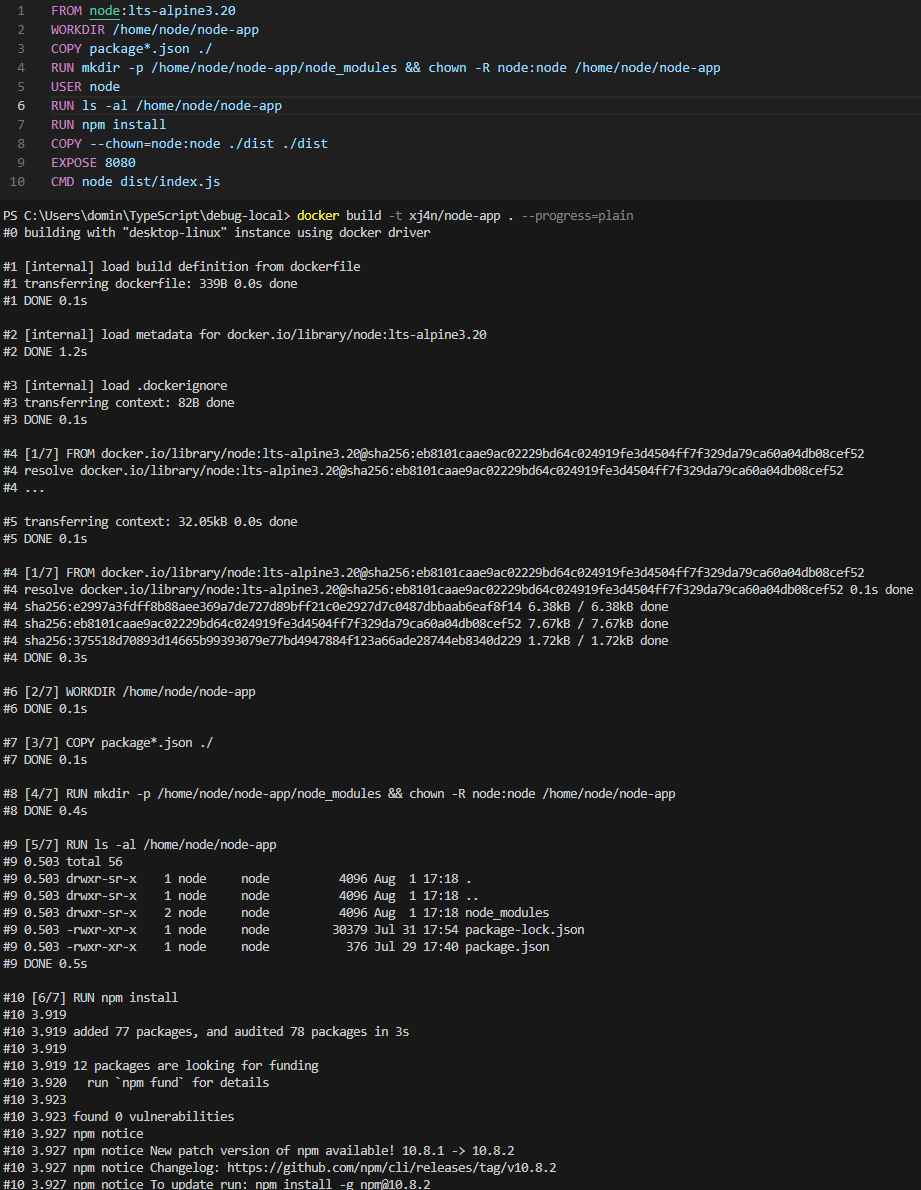Click line number 1 in the gutter

click(x=21, y=11)
